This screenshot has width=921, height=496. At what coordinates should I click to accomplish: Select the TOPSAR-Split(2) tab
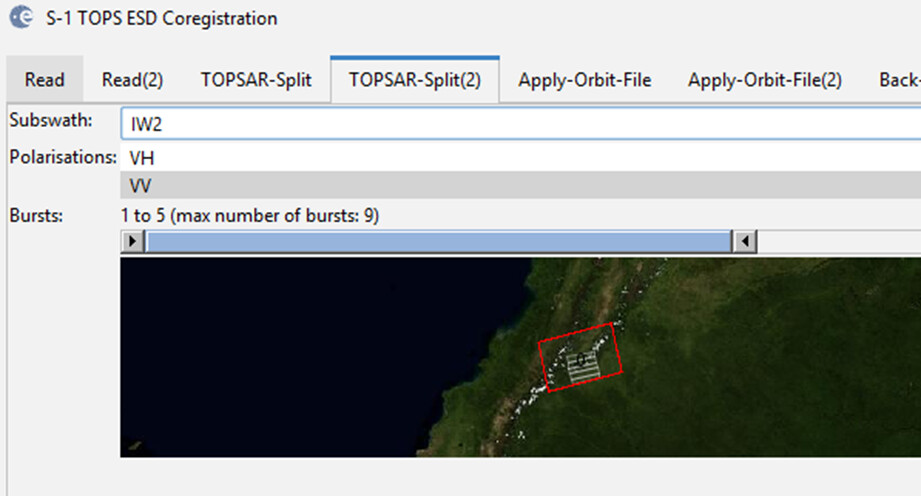coord(414,80)
